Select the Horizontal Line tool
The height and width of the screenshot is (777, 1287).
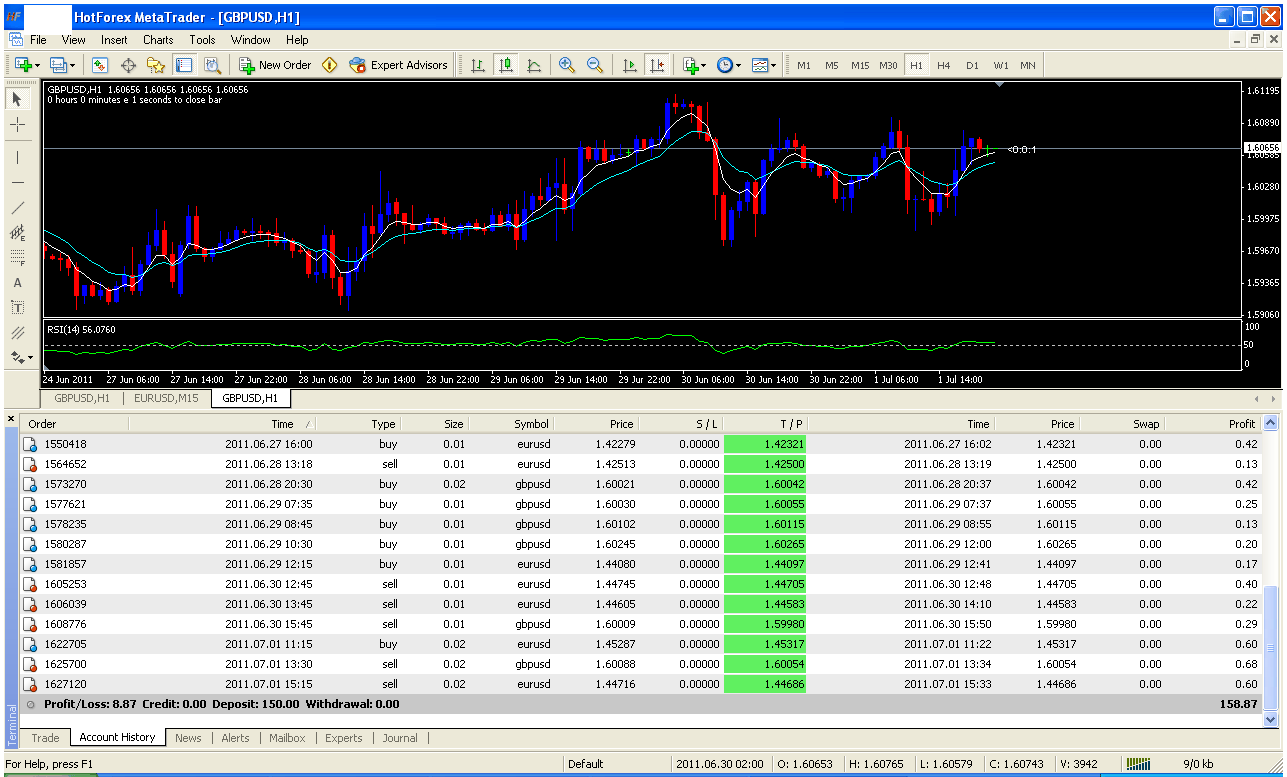point(18,183)
